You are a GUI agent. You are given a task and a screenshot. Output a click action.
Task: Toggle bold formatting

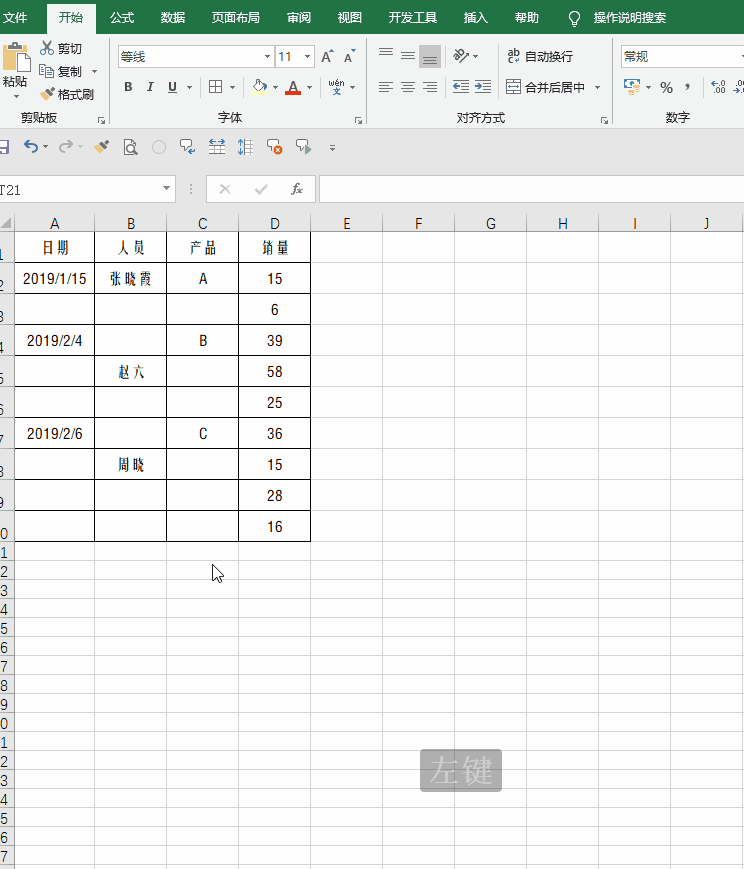click(x=128, y=87)
